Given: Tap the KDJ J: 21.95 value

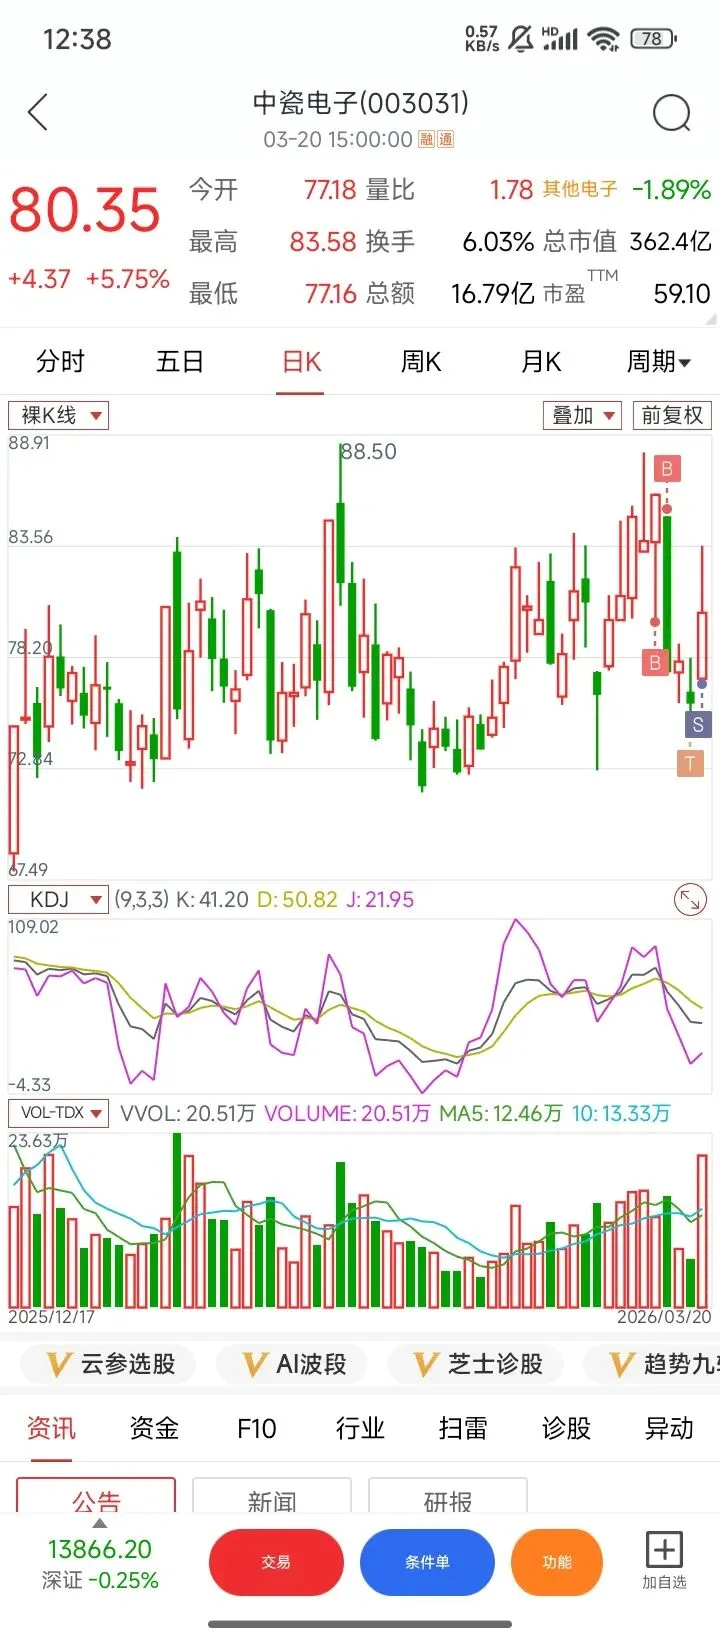Looking at the screenshot, I should pos(380,899).
